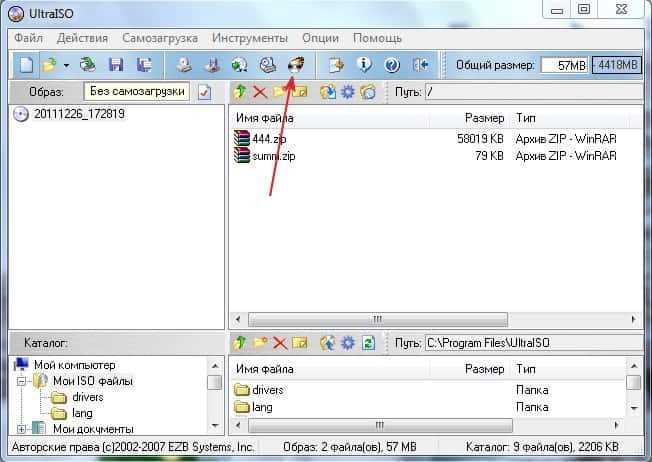Open the Опции menu
This screenshot has width=652, height=462.
pos(320,38)
